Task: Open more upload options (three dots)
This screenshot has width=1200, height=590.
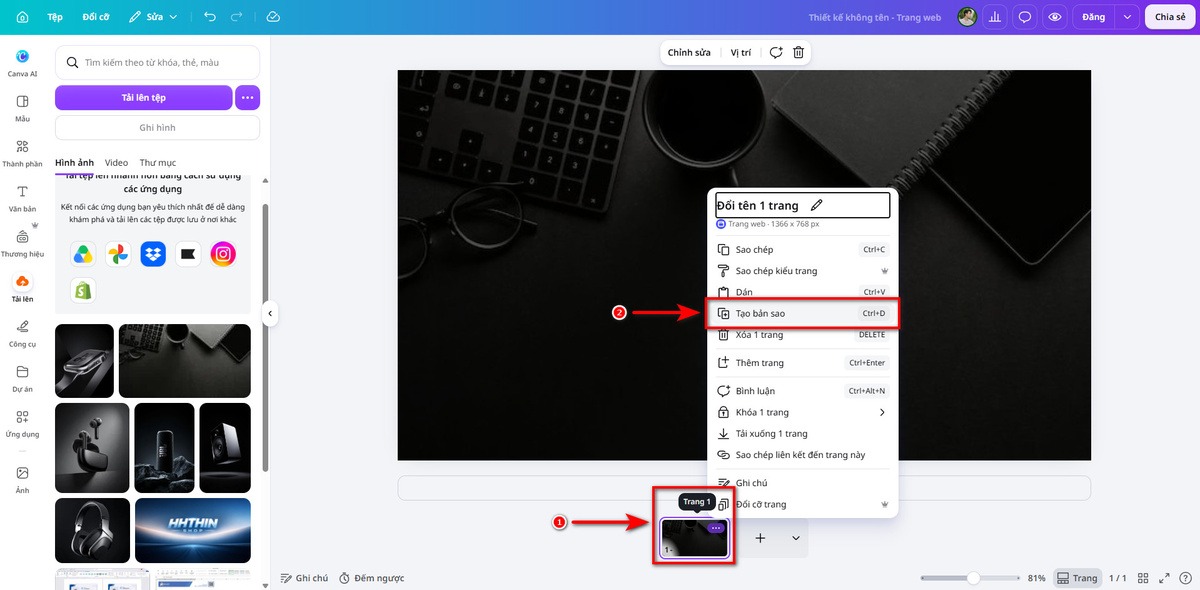Action: (247, 97)
